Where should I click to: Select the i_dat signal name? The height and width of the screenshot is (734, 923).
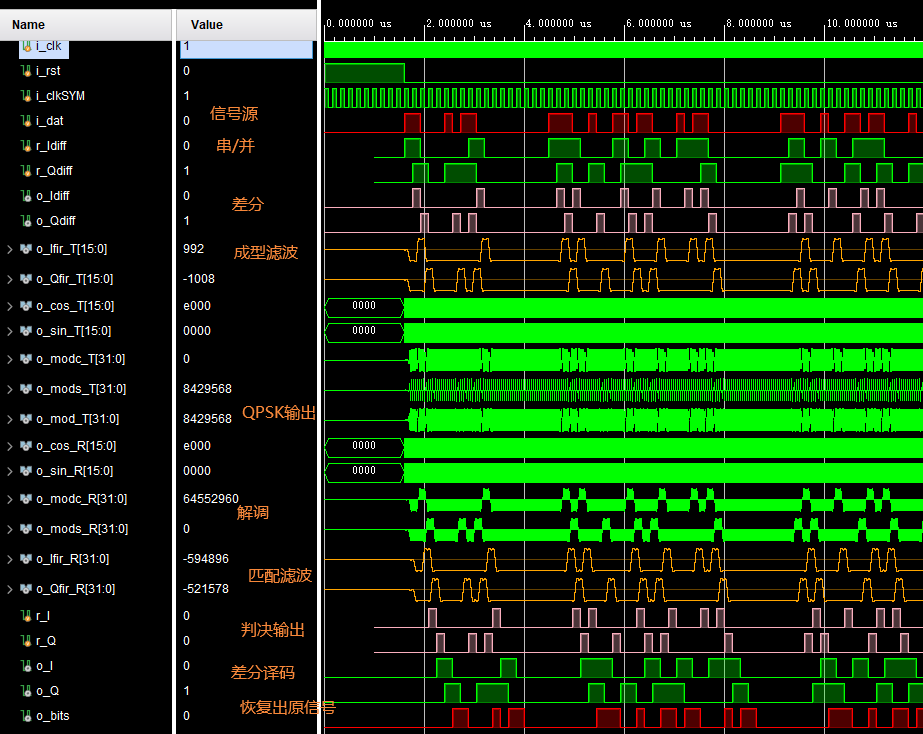tap(49, 121)
